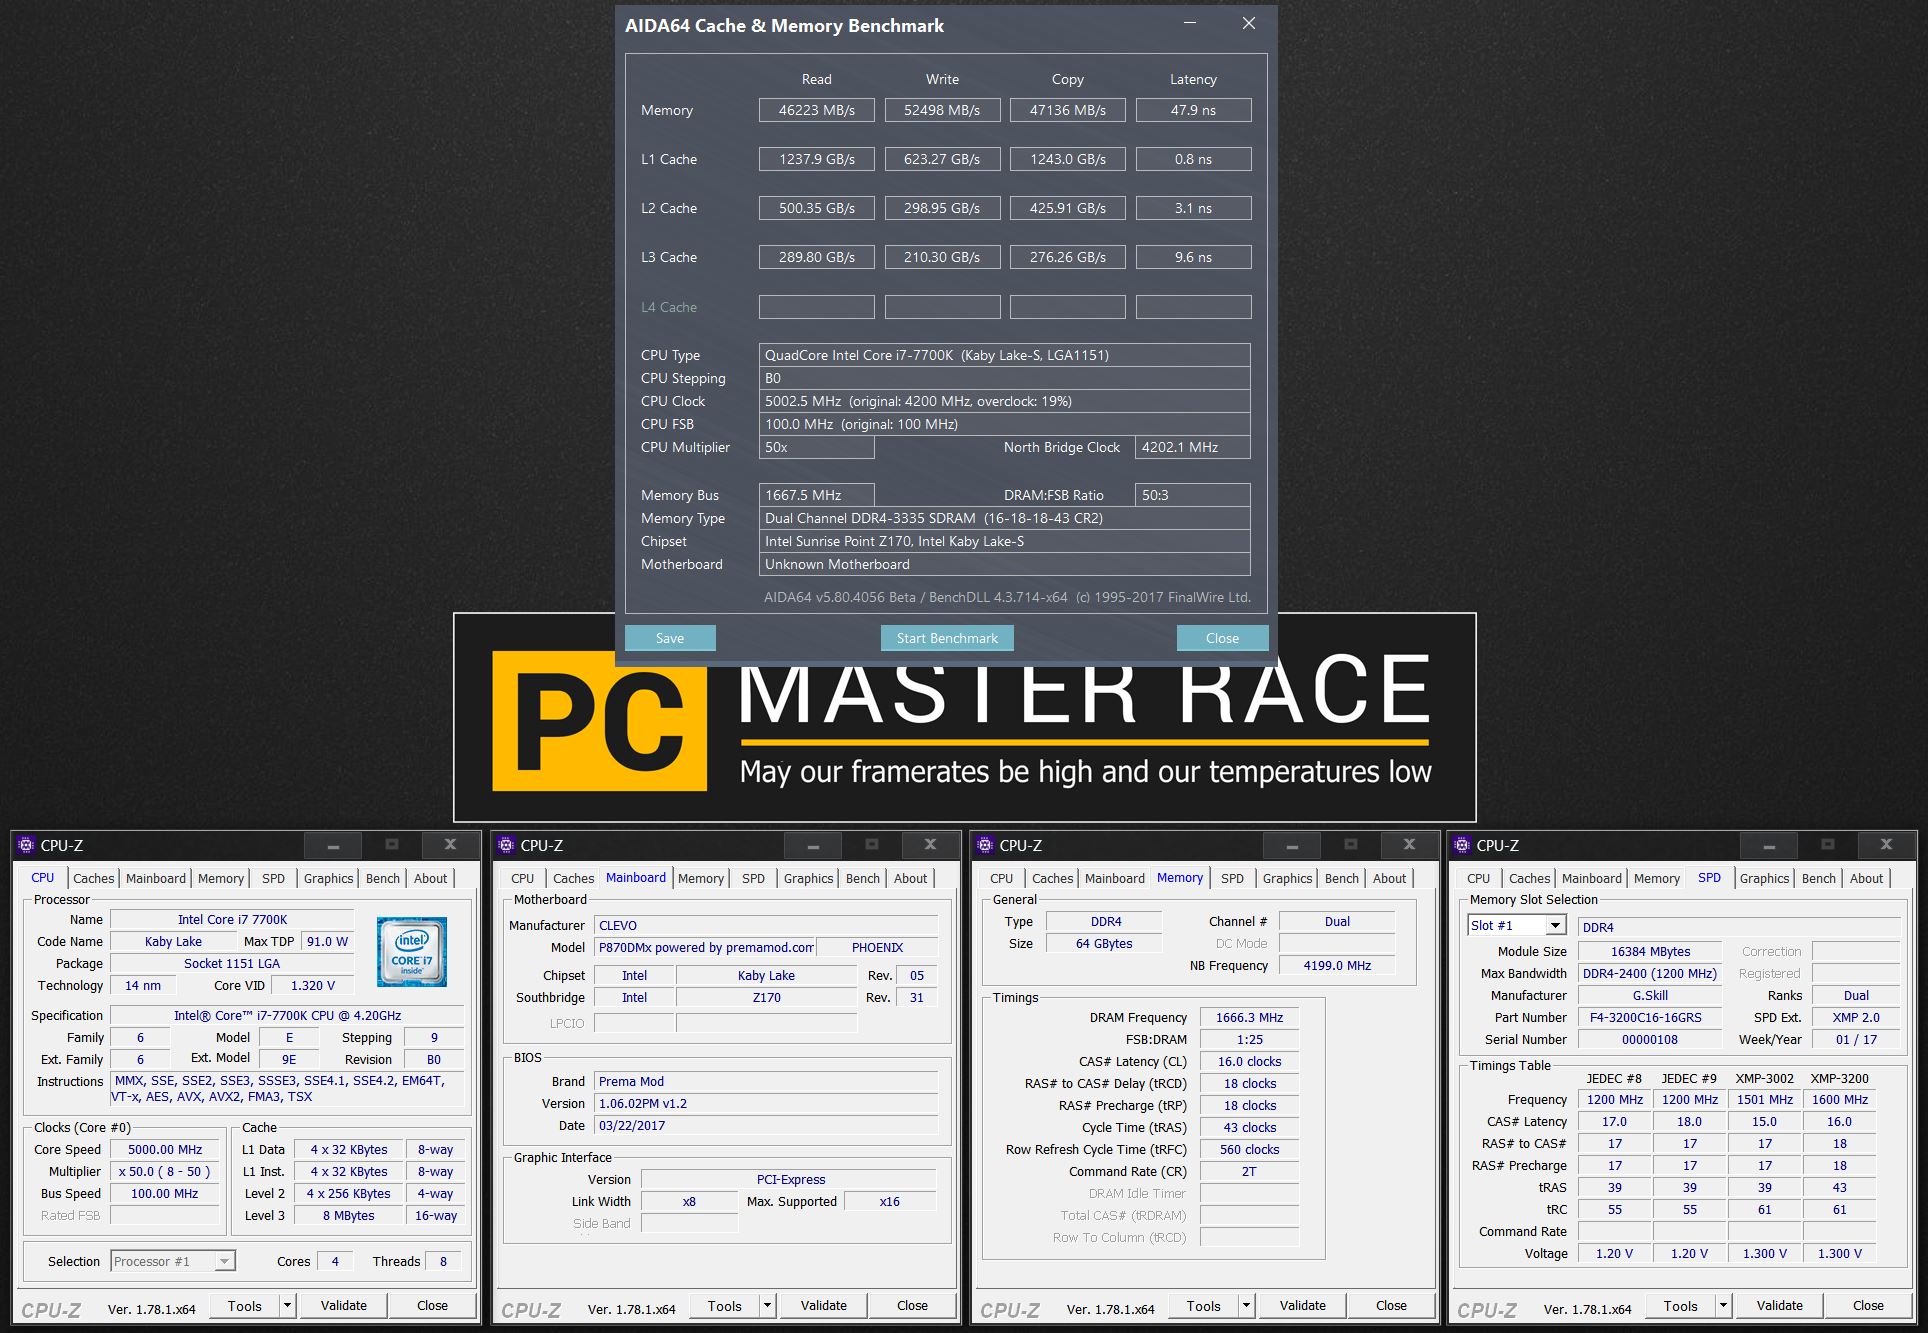Open Graphics tab in the SPD window

click(x=1764, y=878)
